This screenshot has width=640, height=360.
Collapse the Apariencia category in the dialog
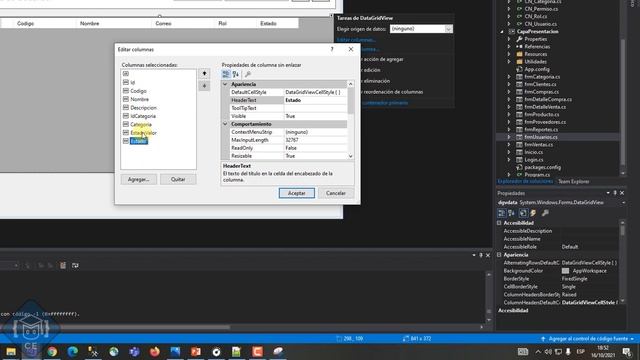pos(225,84)
